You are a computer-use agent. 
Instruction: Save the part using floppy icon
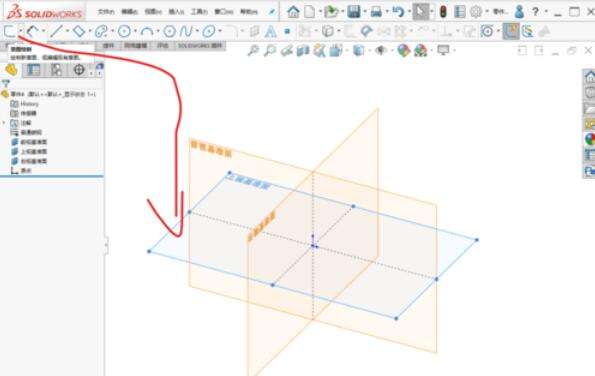(354, 12)
